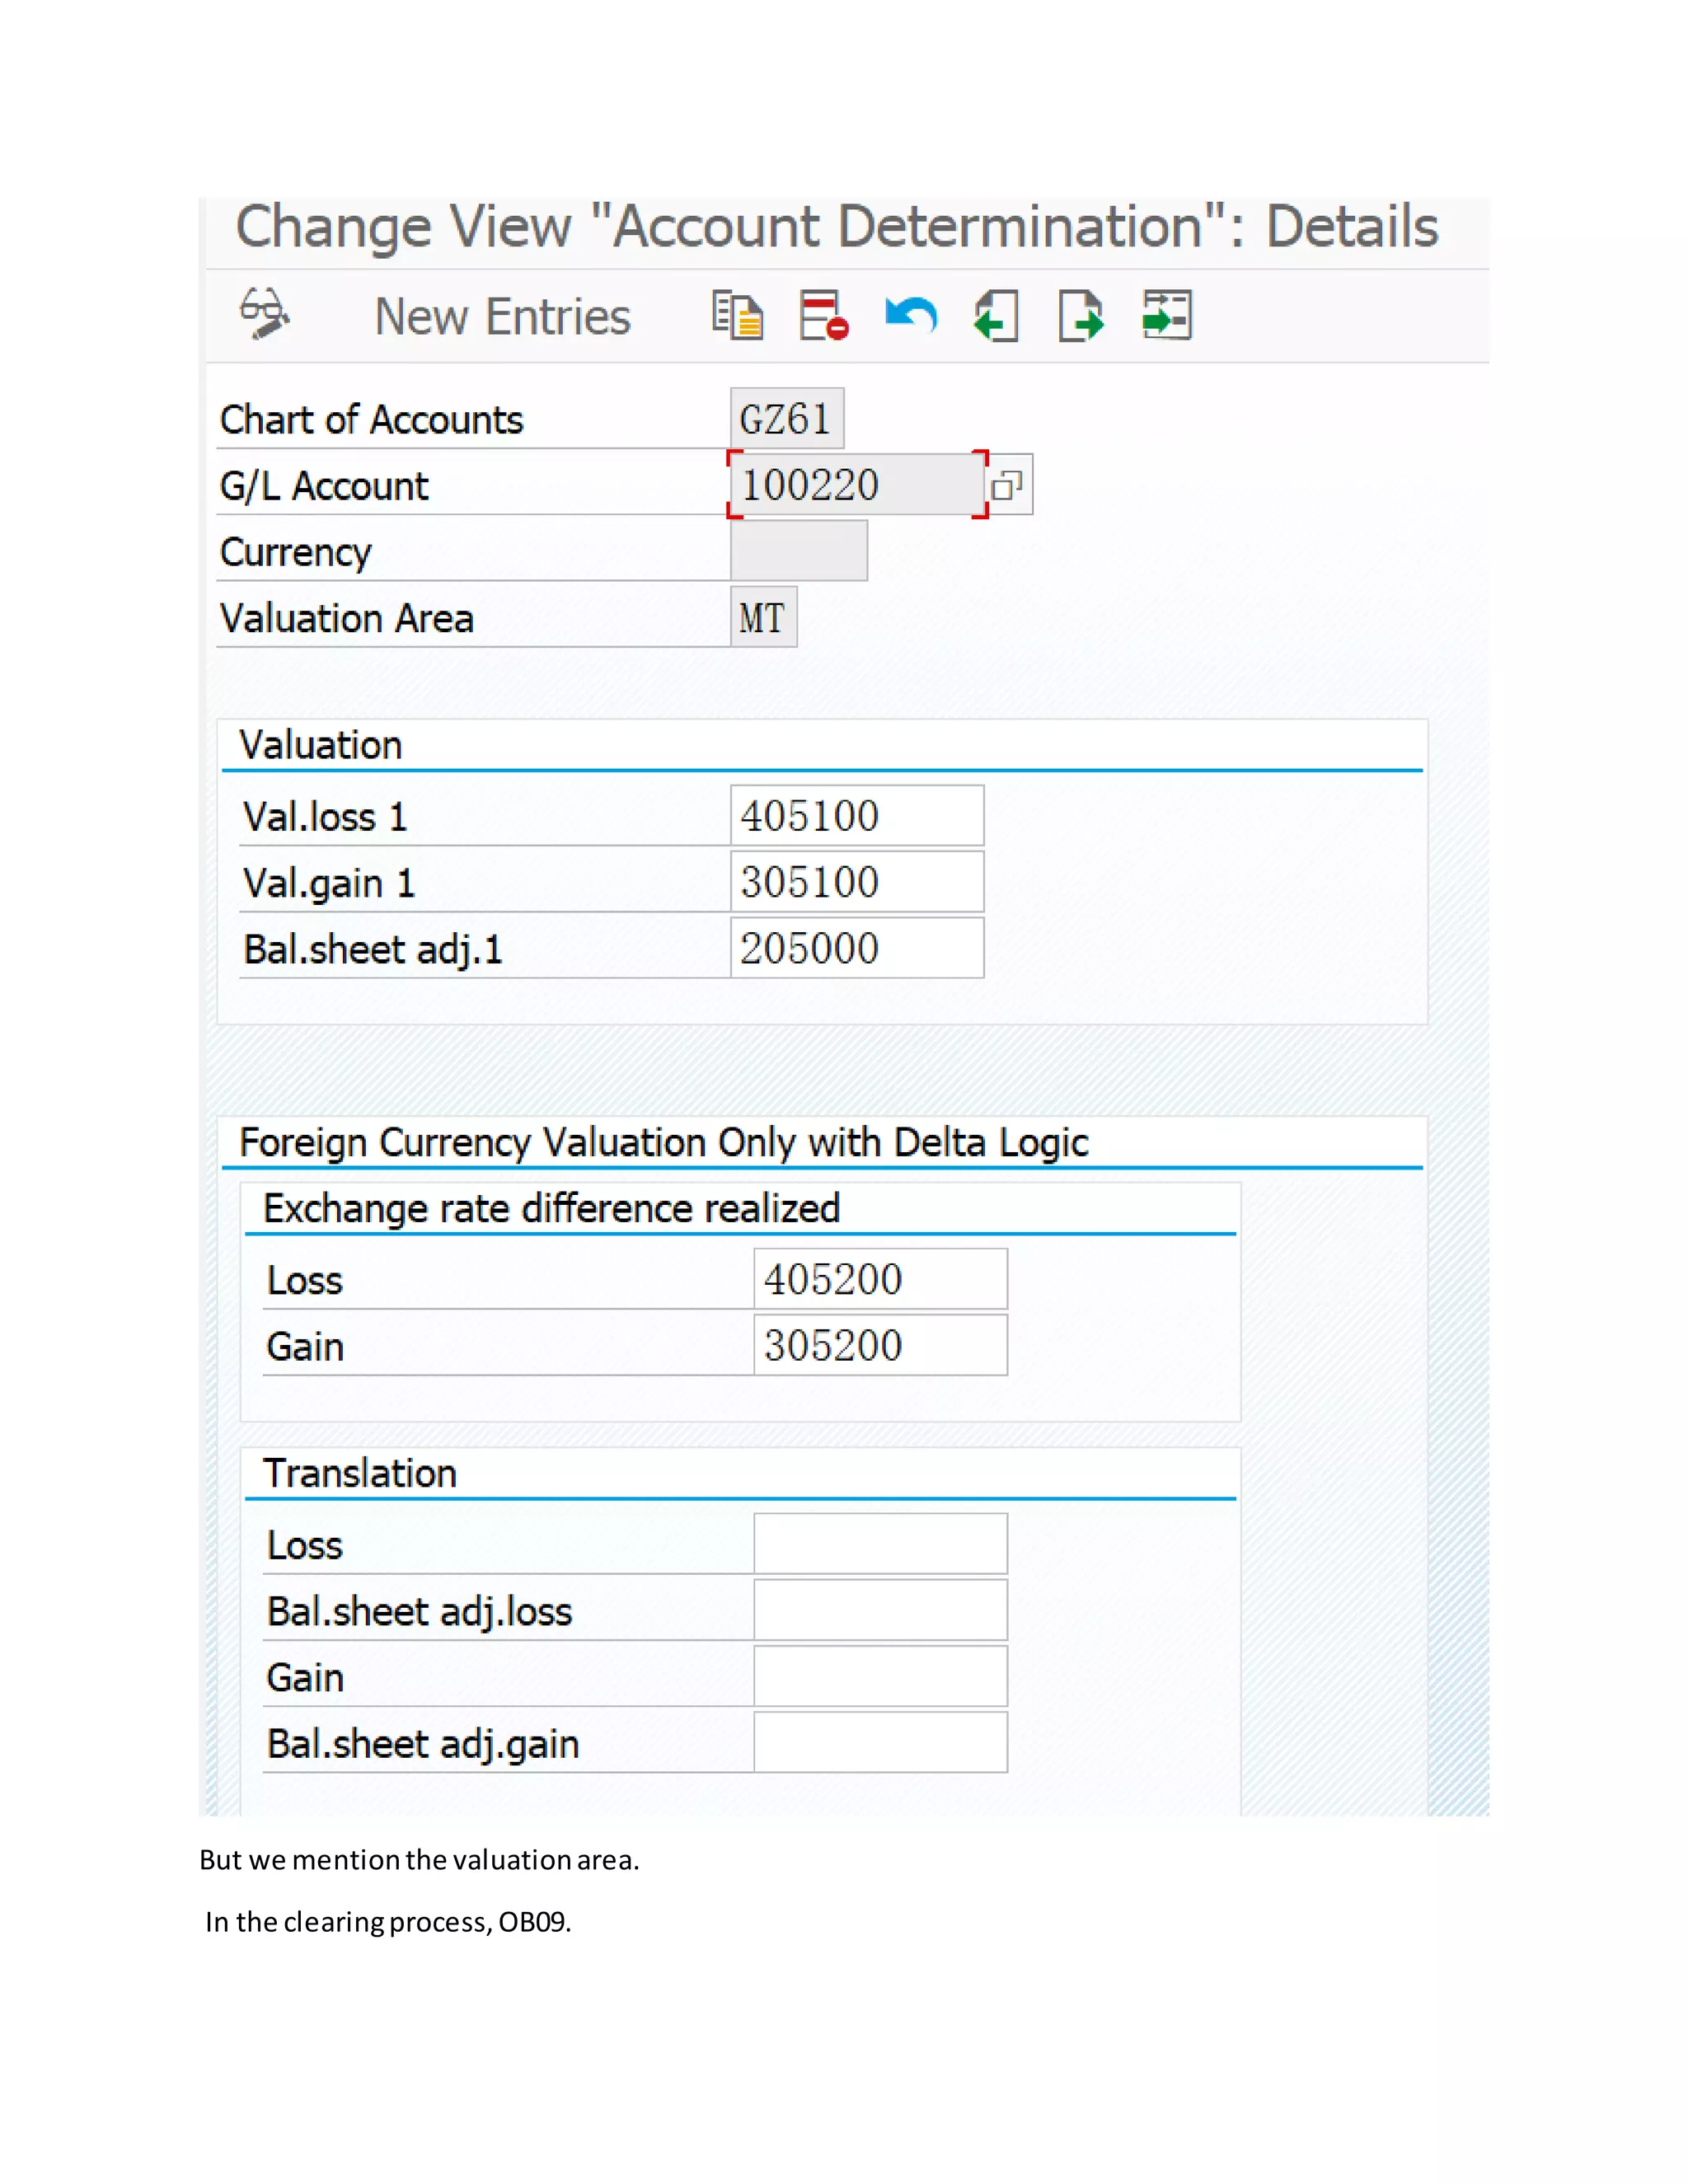Viewport: 1688px width, 2184px height.
Task: Click the Bal.sheet adj.gain input field
Action: click(x=879, y=1743)
